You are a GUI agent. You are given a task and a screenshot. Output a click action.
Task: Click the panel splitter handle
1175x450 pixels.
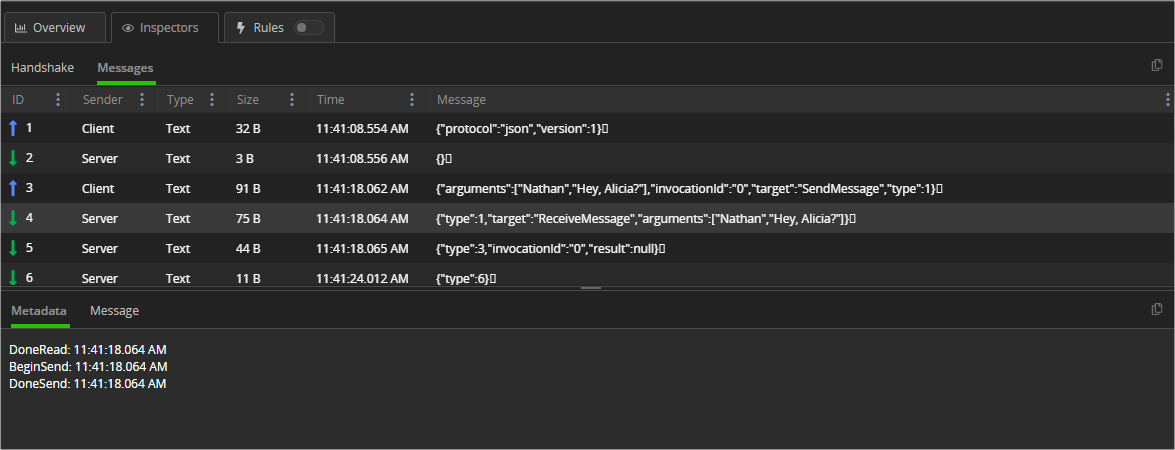[590, 288]
